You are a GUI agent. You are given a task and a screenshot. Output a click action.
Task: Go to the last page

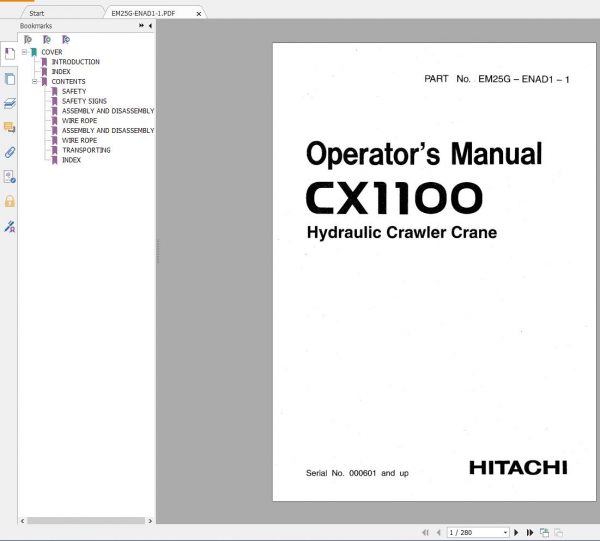(x=530, y=532)
